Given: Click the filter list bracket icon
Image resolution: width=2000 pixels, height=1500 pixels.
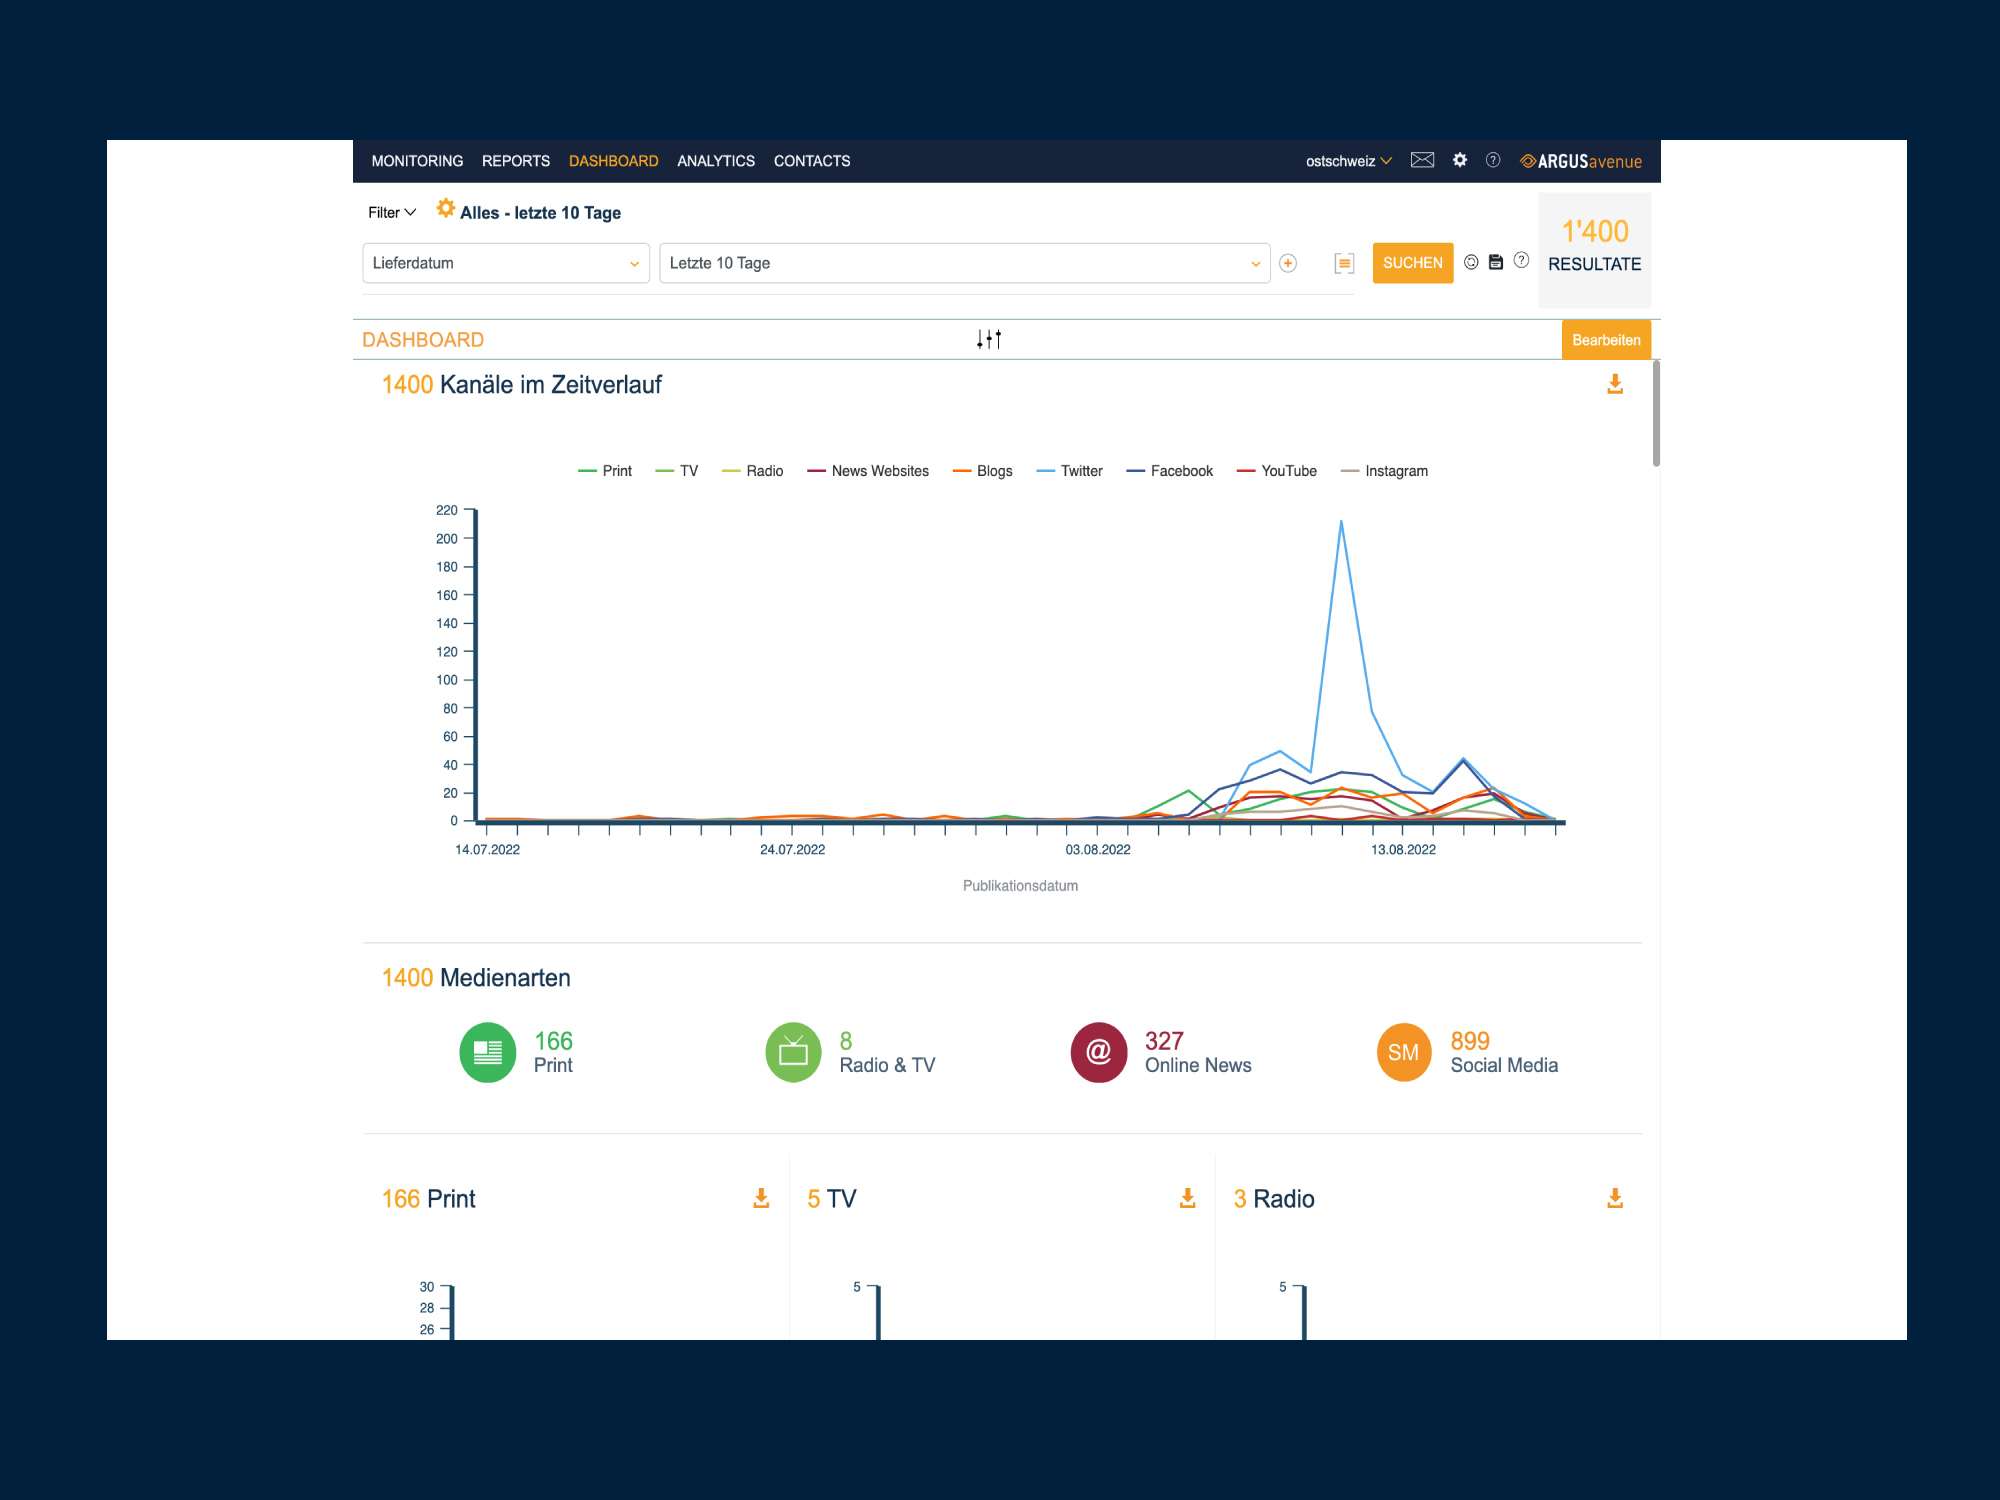Looking at the screenshot, I should pos(1344,263).
